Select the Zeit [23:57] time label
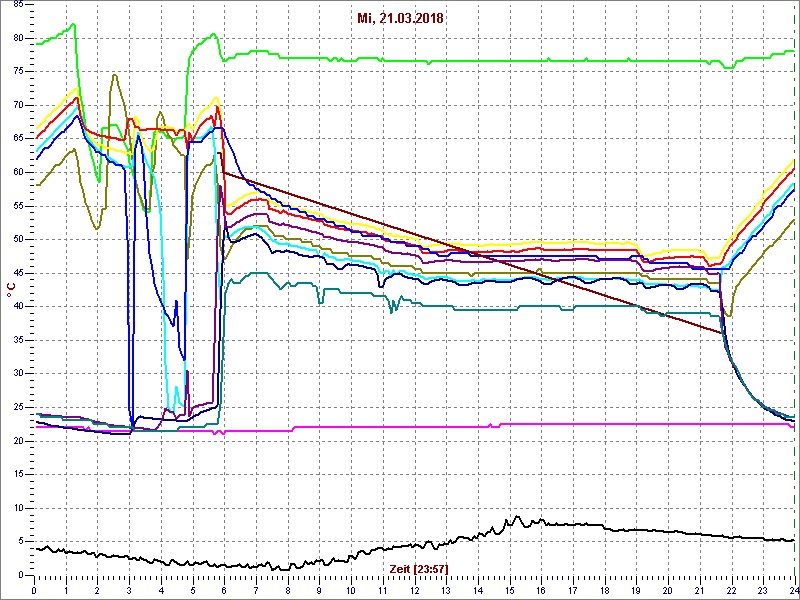The height and width of the screenshot is (600, 800). click(419, 568)
